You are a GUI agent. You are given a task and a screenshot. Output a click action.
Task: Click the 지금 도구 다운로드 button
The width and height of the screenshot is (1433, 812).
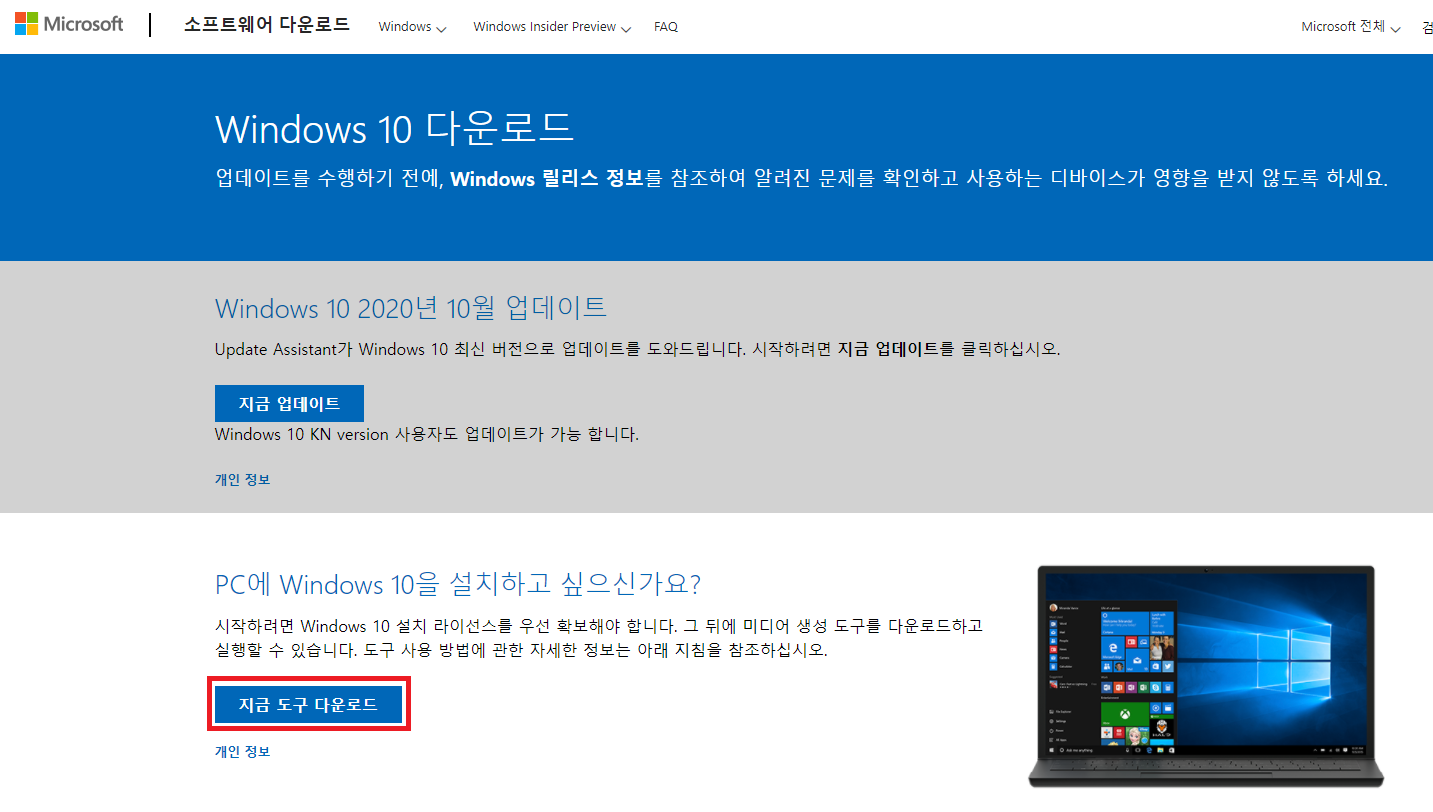click(x=308, y=705)
